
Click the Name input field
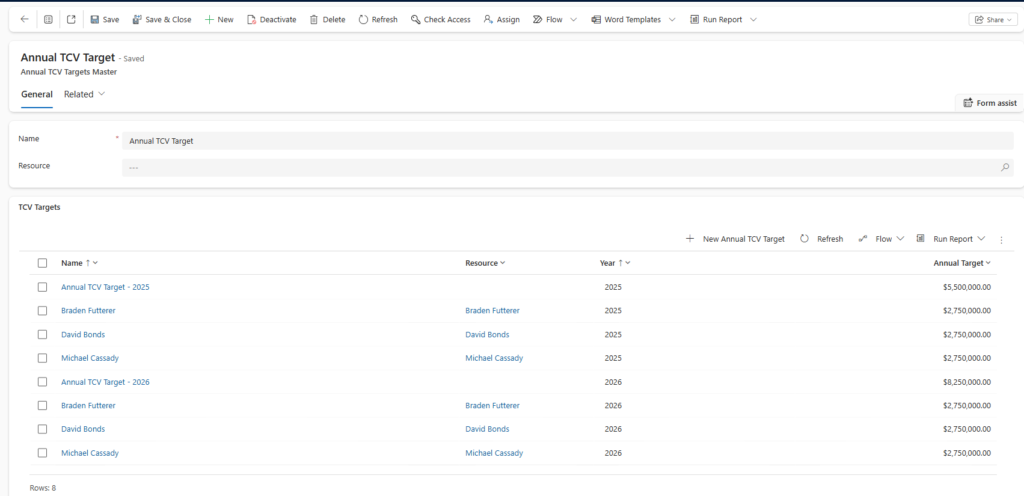[x=566, y=141]
